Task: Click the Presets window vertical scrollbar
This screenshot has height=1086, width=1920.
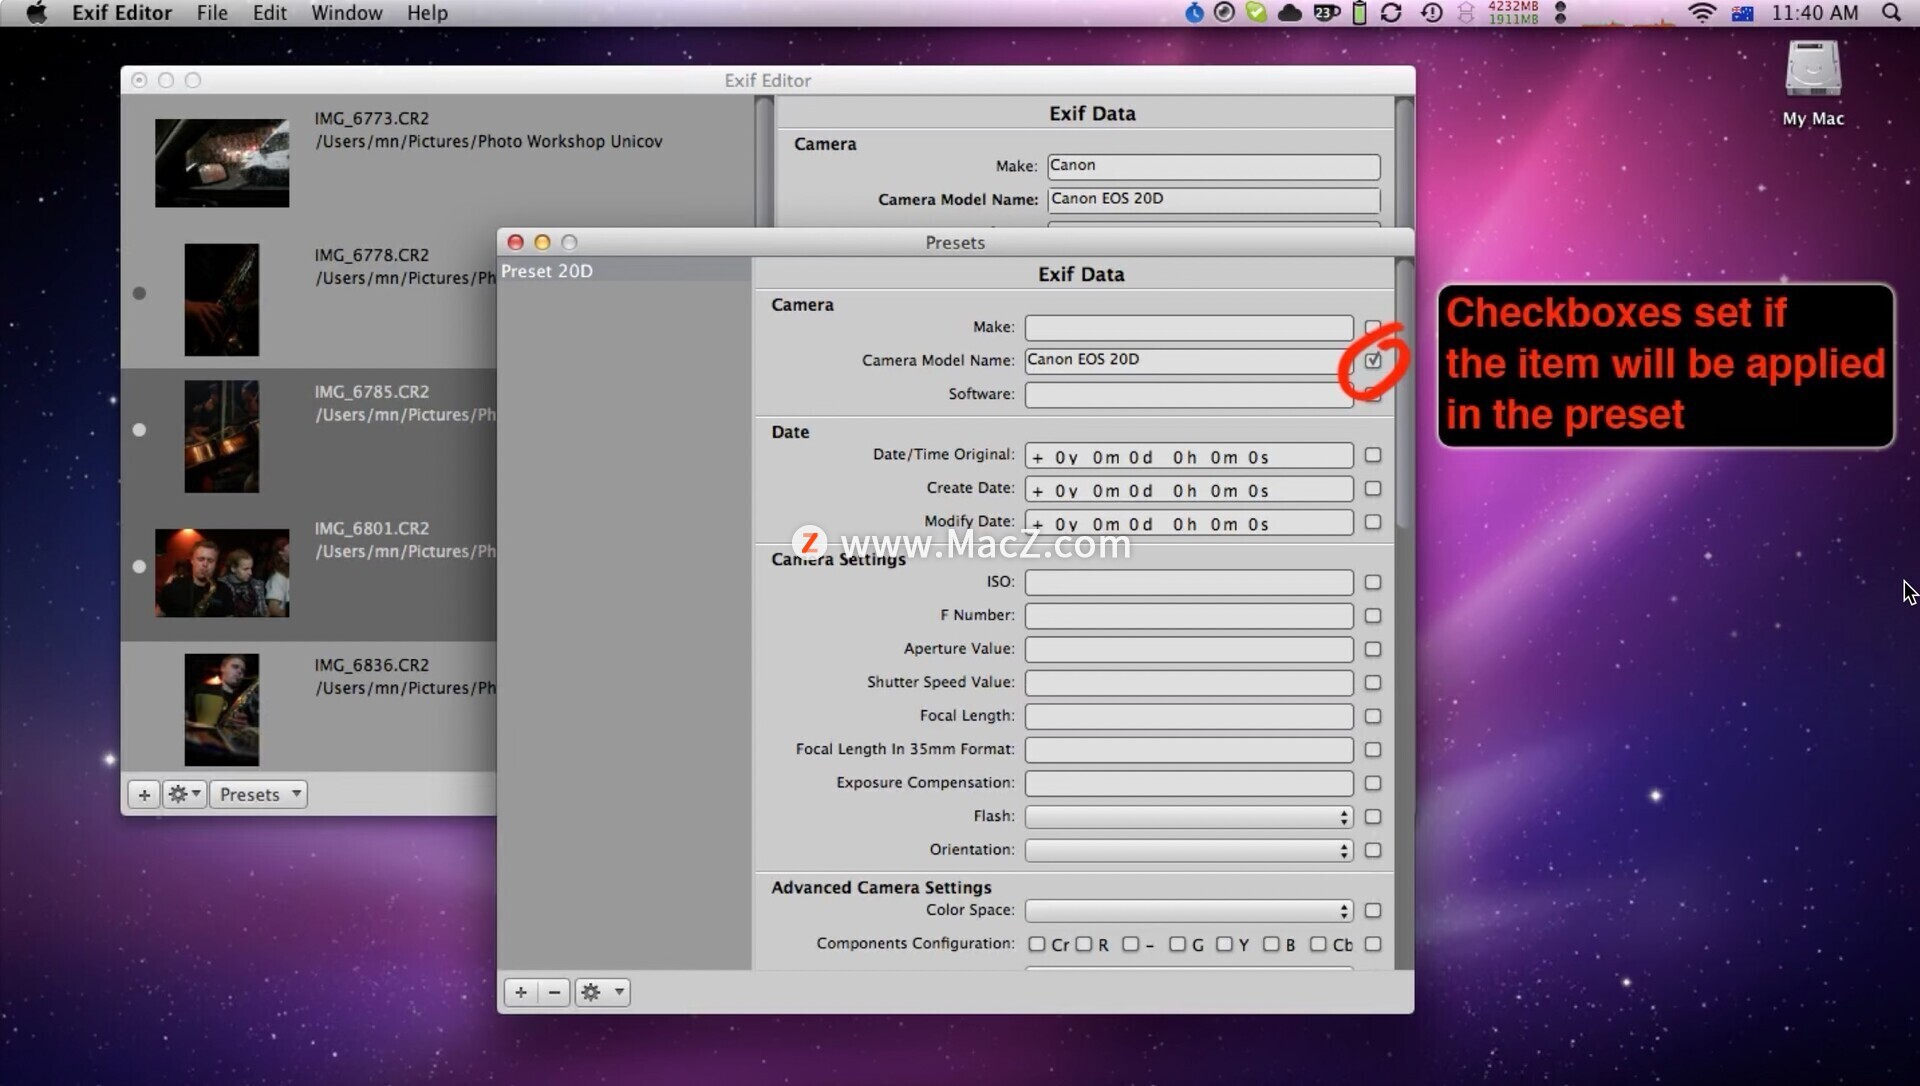Action: pyautogui.click(x=1404, y=392)
